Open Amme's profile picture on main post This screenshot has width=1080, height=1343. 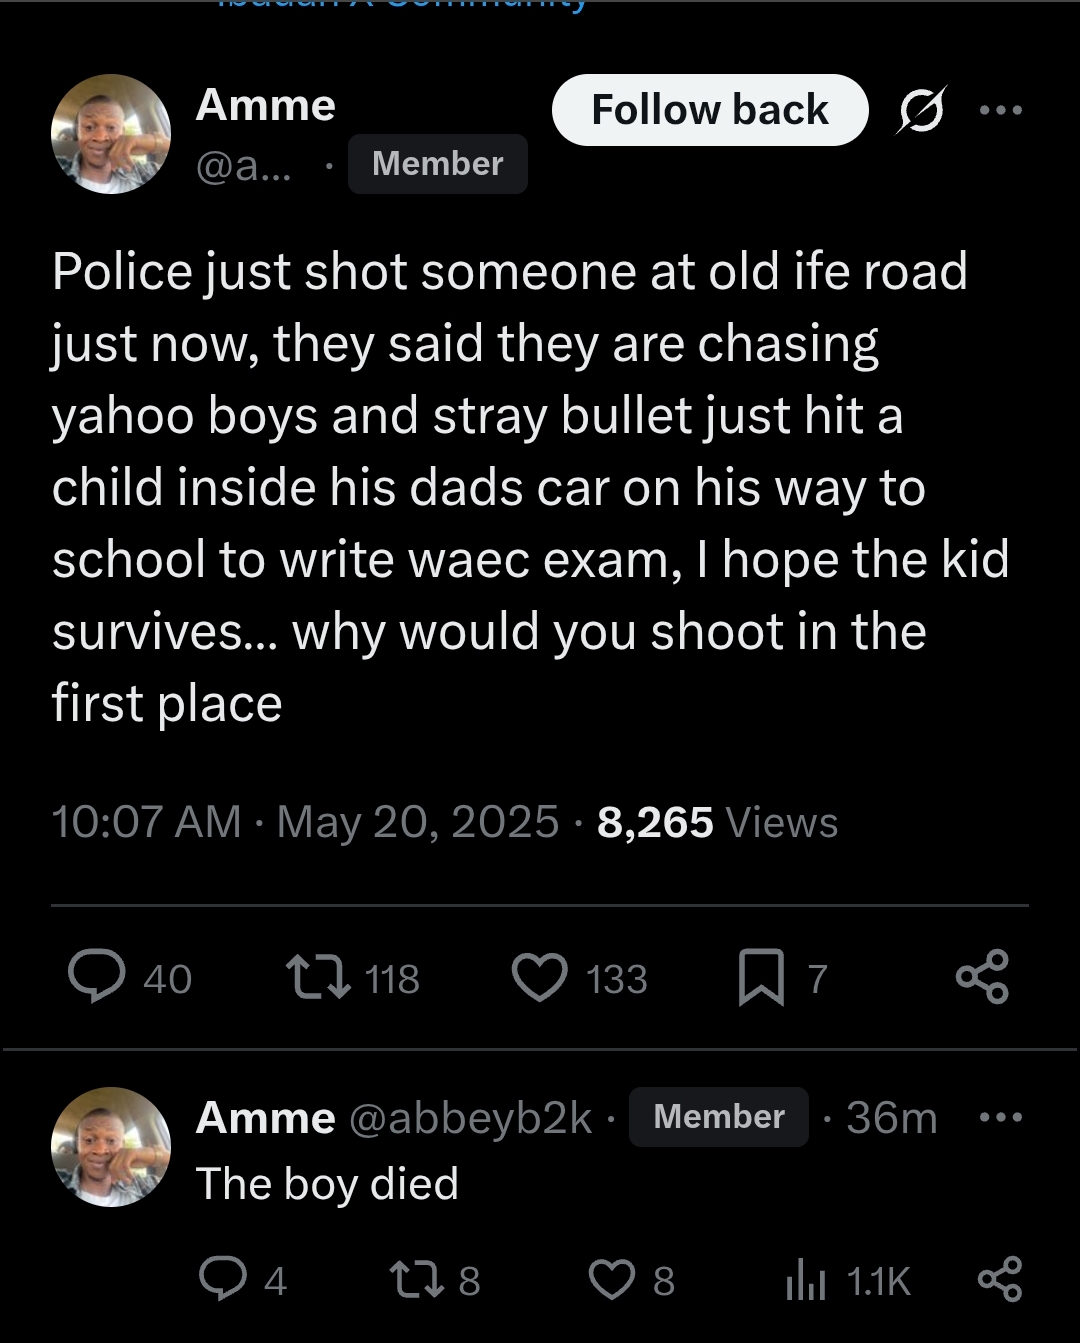point(111,134)
